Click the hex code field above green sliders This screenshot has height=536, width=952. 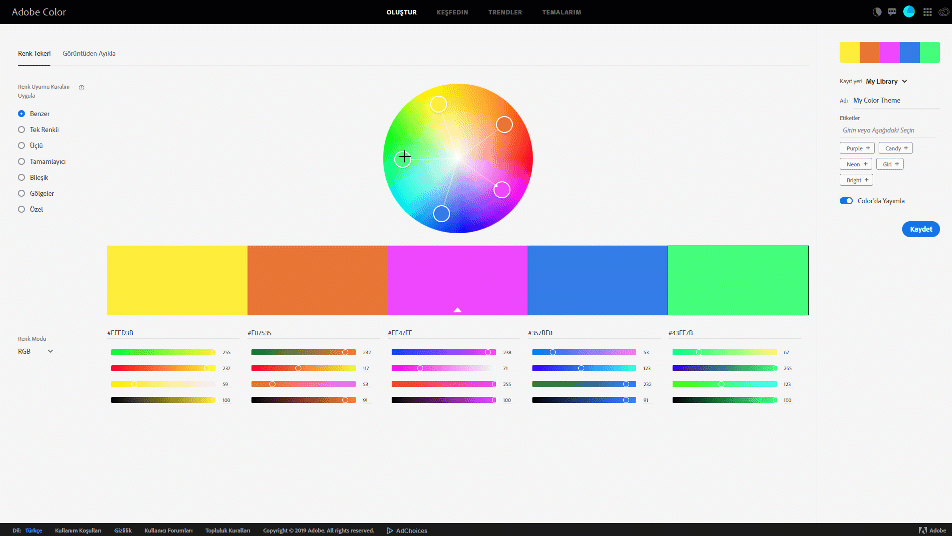coord(735,333)
